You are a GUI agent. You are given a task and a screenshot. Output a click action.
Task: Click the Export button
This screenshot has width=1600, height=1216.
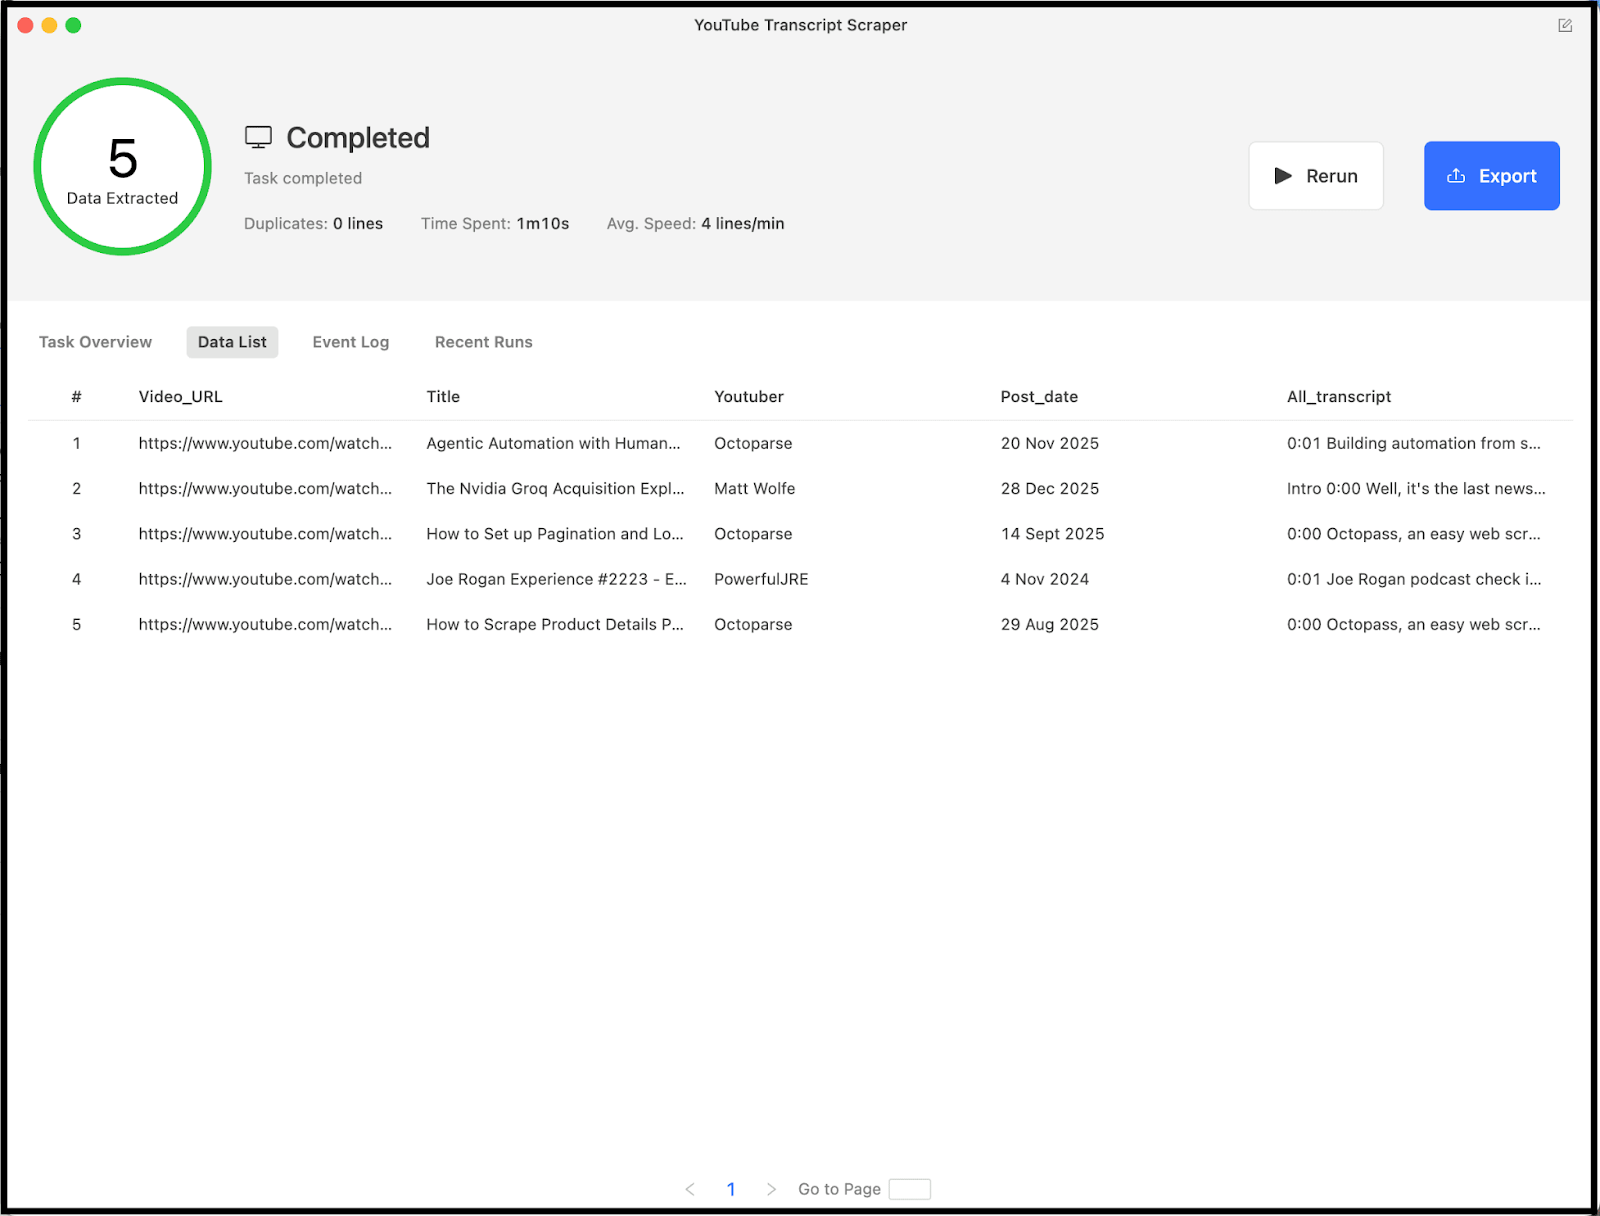(1491, 175)
